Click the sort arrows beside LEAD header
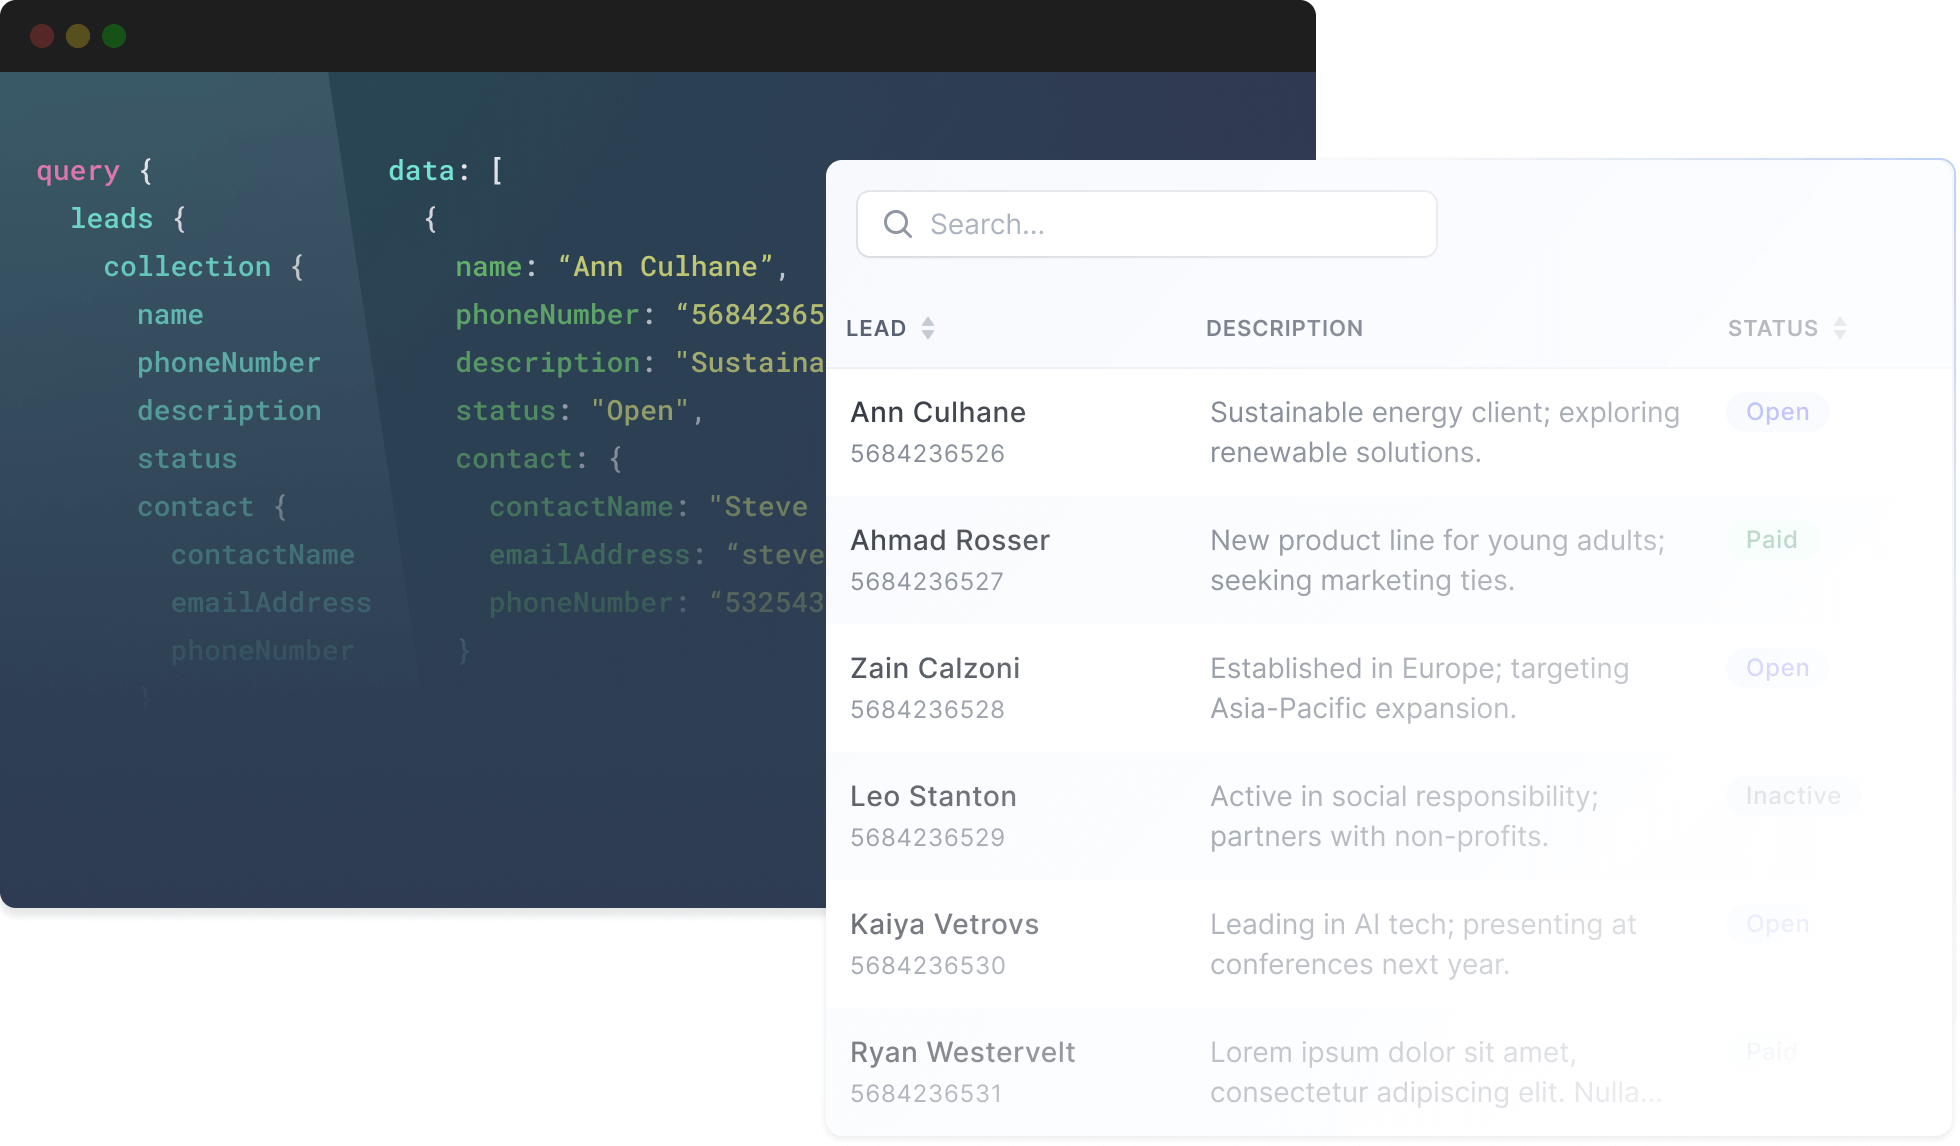Image resolution: width=1960 pixels, height=1146 pixels. pyautogui.click(x=928, y=327)
